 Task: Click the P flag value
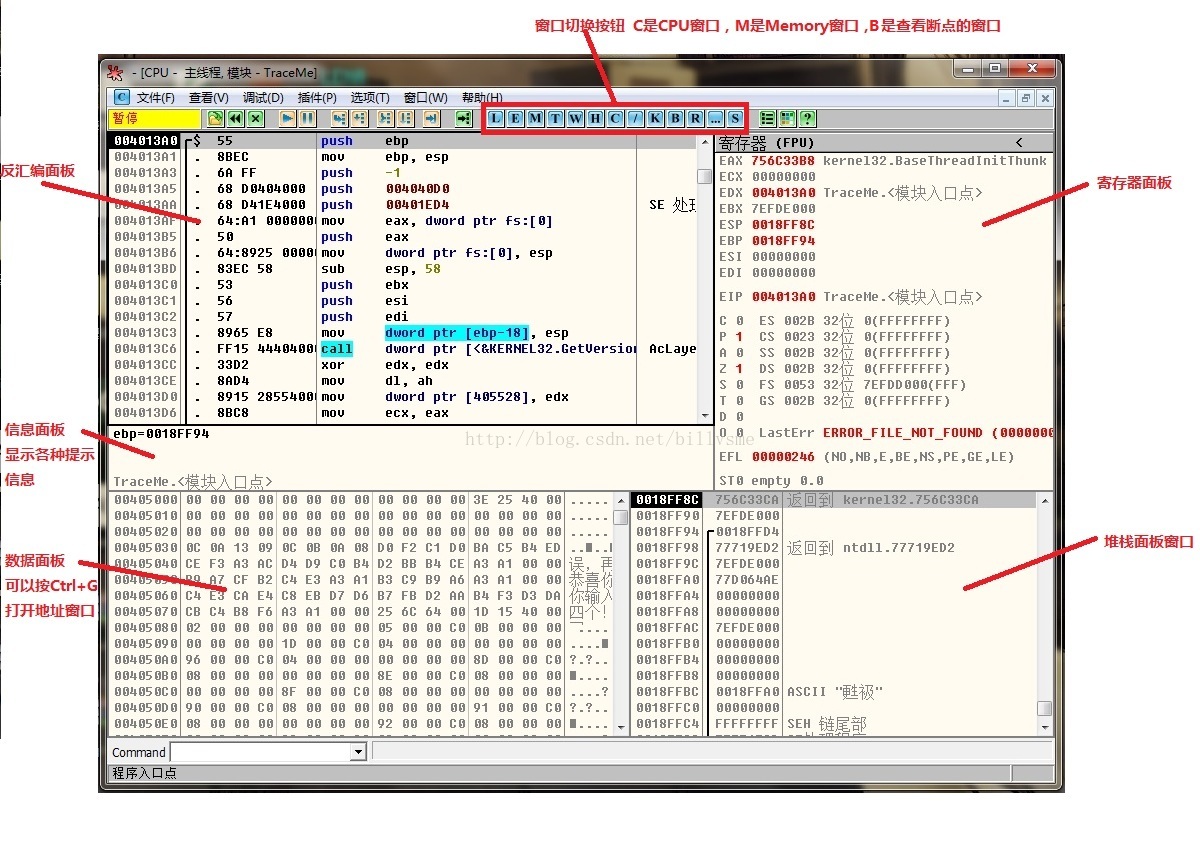coord(739,336)
